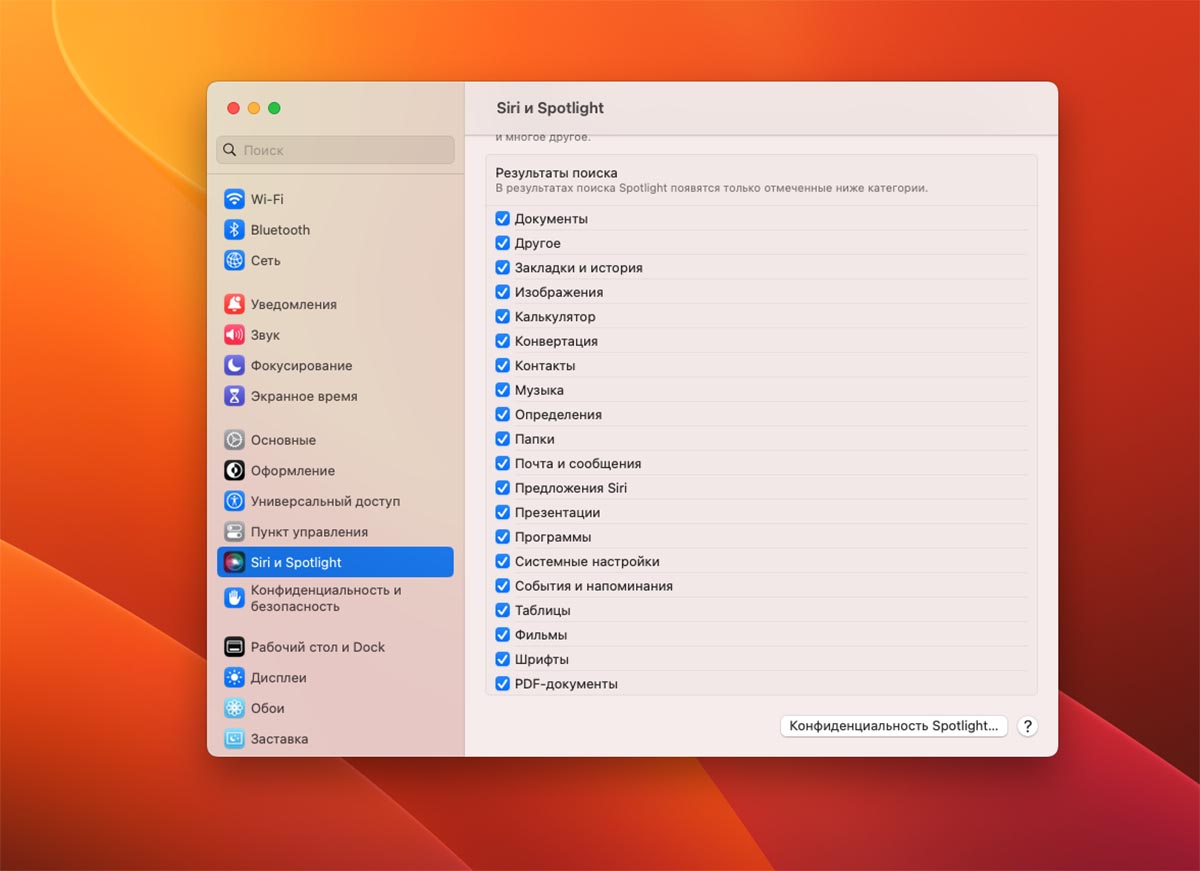Open Уведомления bell icon

tap(234, 304)
